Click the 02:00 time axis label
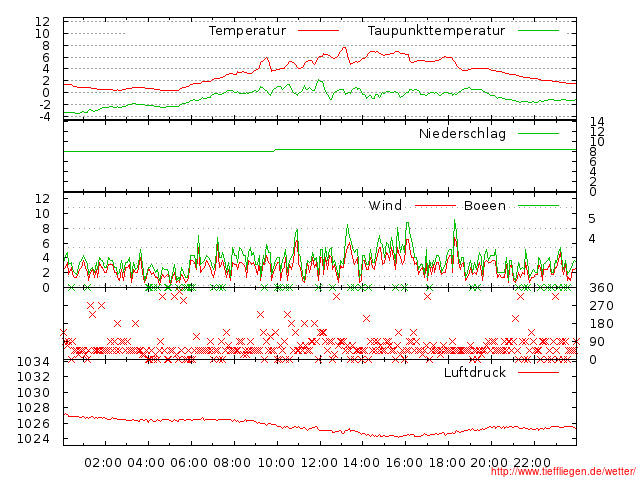The width and height of the screenshot is (640, 480). click(x=103, y=463)
